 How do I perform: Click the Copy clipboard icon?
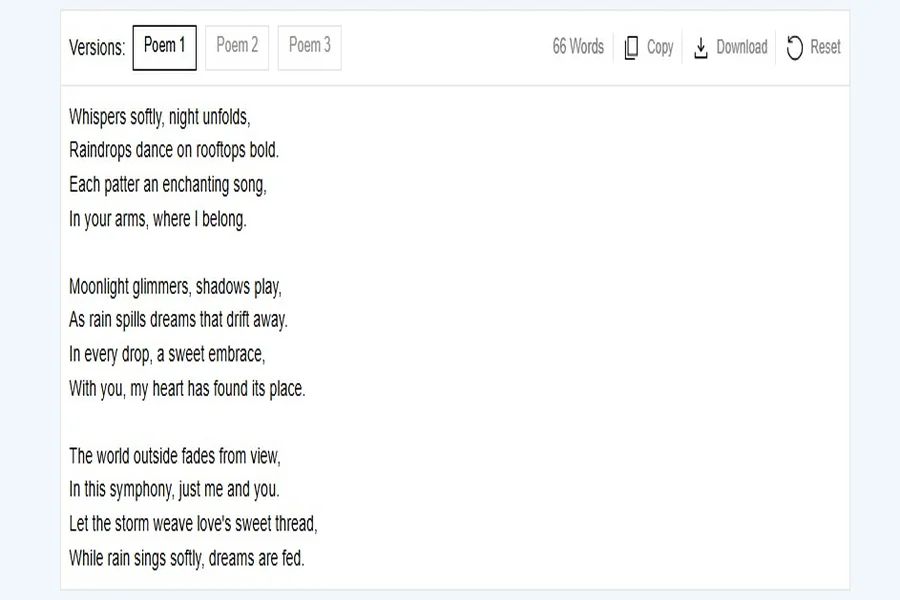[x=631, y=48]
